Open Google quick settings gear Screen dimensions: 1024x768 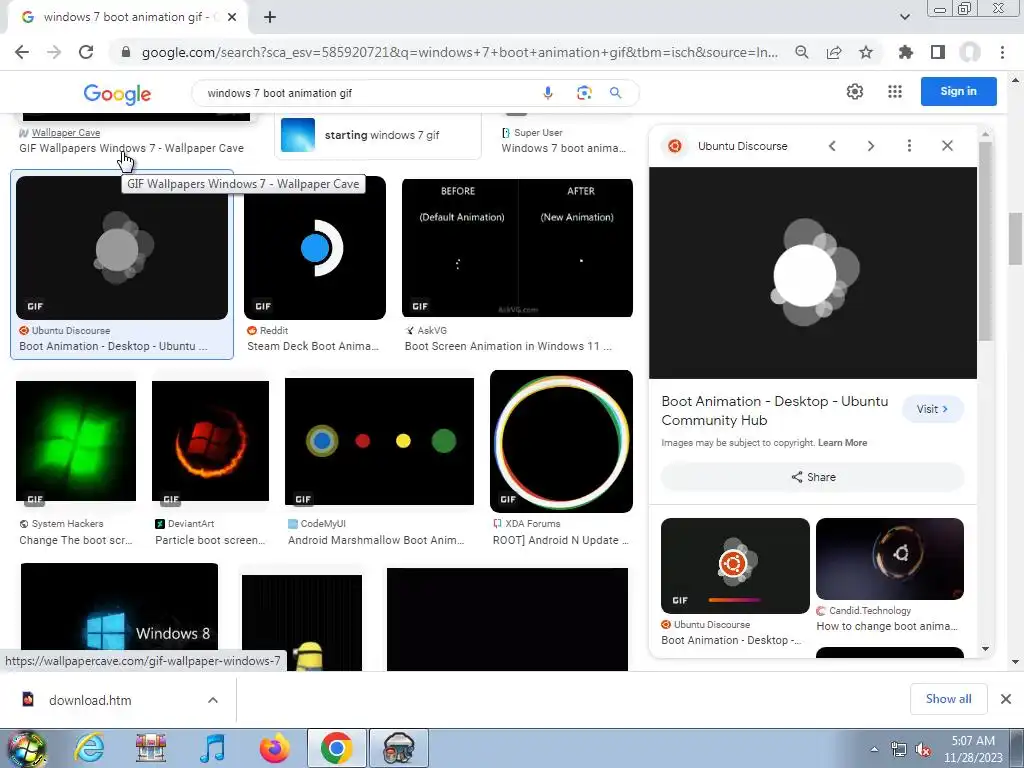point(855,91)
